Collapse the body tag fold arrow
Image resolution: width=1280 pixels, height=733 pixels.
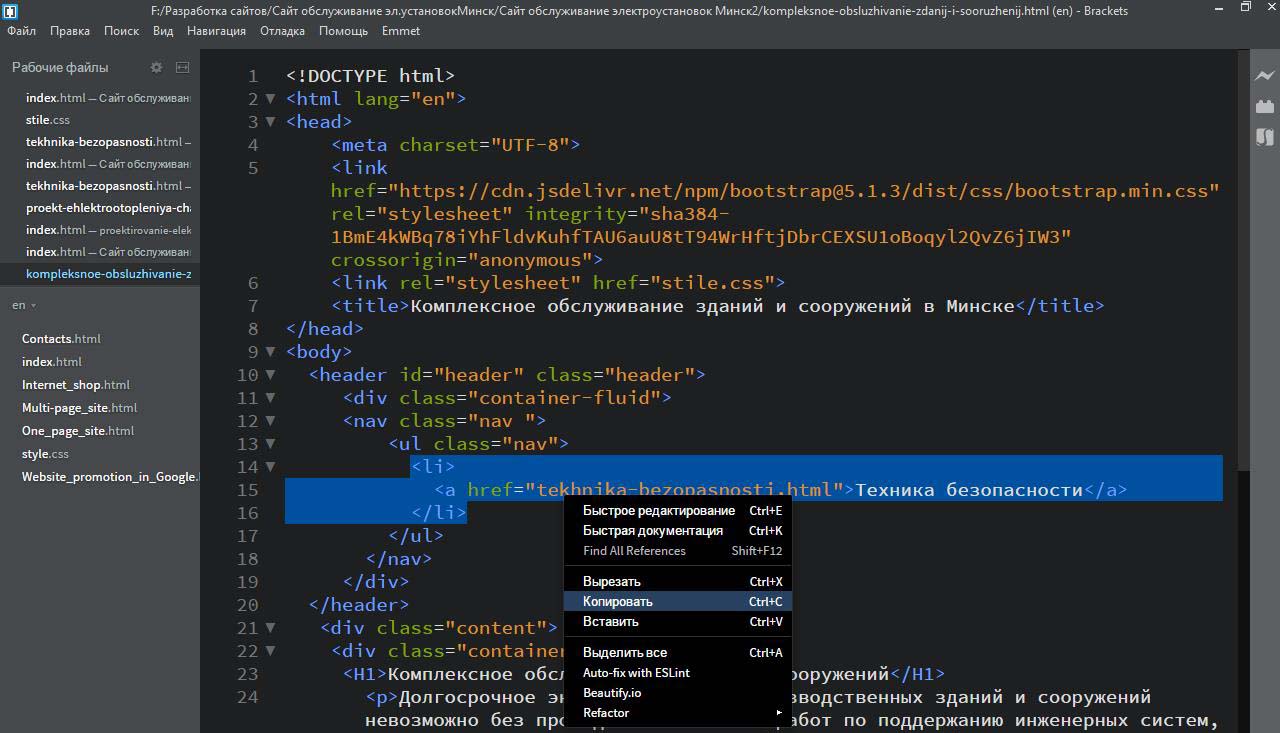pos(270,352)
